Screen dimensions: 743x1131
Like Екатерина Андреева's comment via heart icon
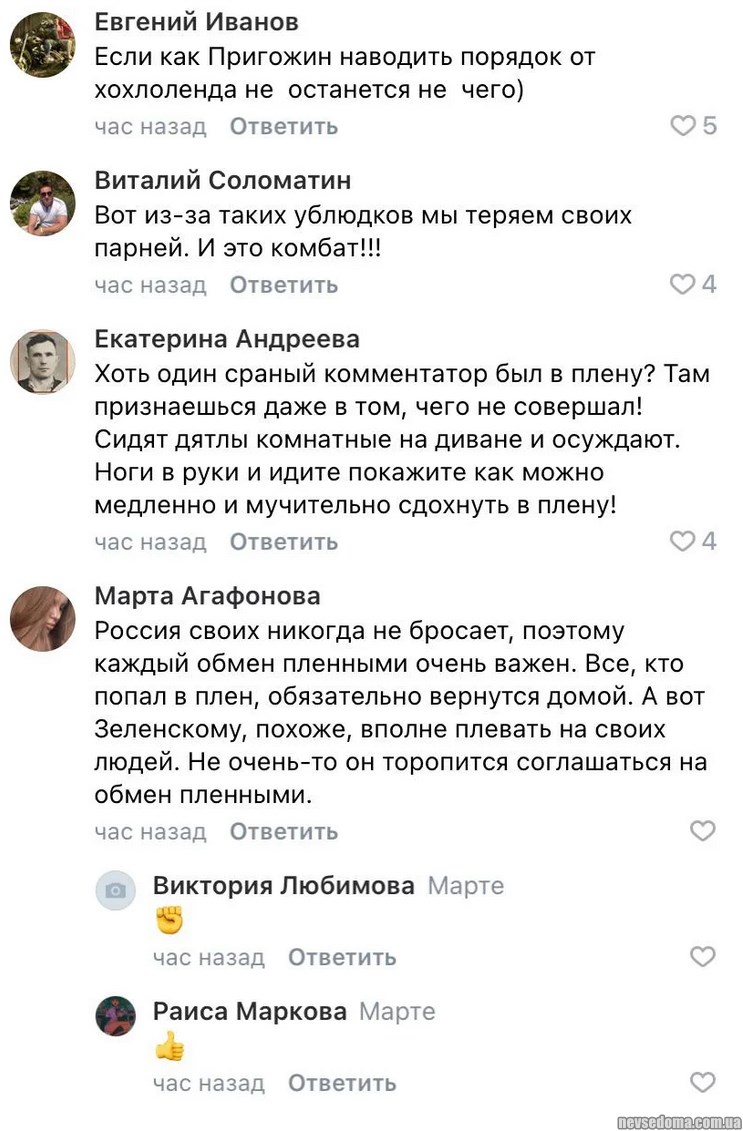[x=682, y=542]
